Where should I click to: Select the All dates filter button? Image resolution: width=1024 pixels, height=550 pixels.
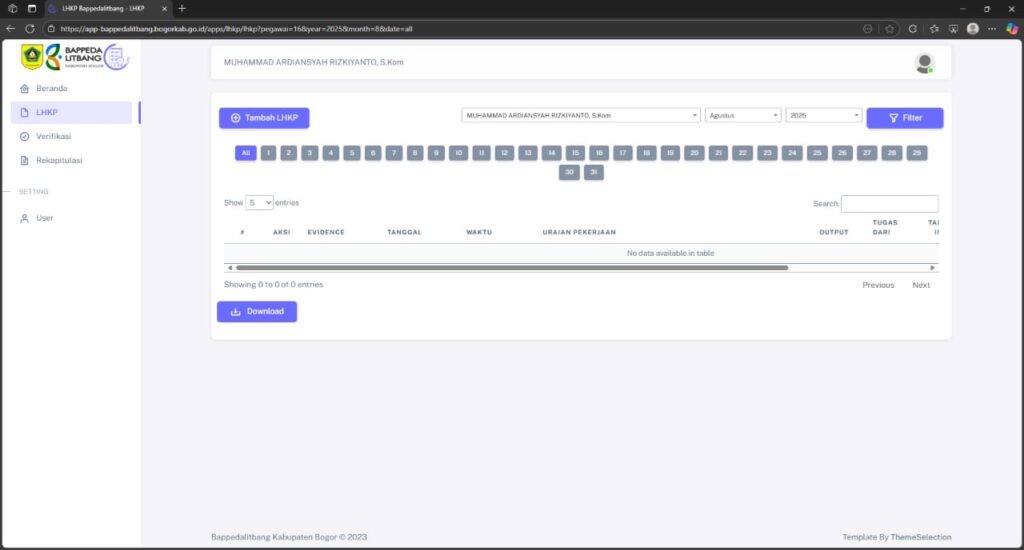pos(245,153)
